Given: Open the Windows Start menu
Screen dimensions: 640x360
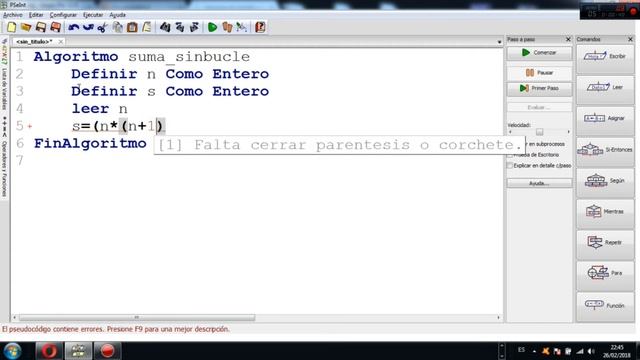Looking at the screenshot, I should click(12, 351).
